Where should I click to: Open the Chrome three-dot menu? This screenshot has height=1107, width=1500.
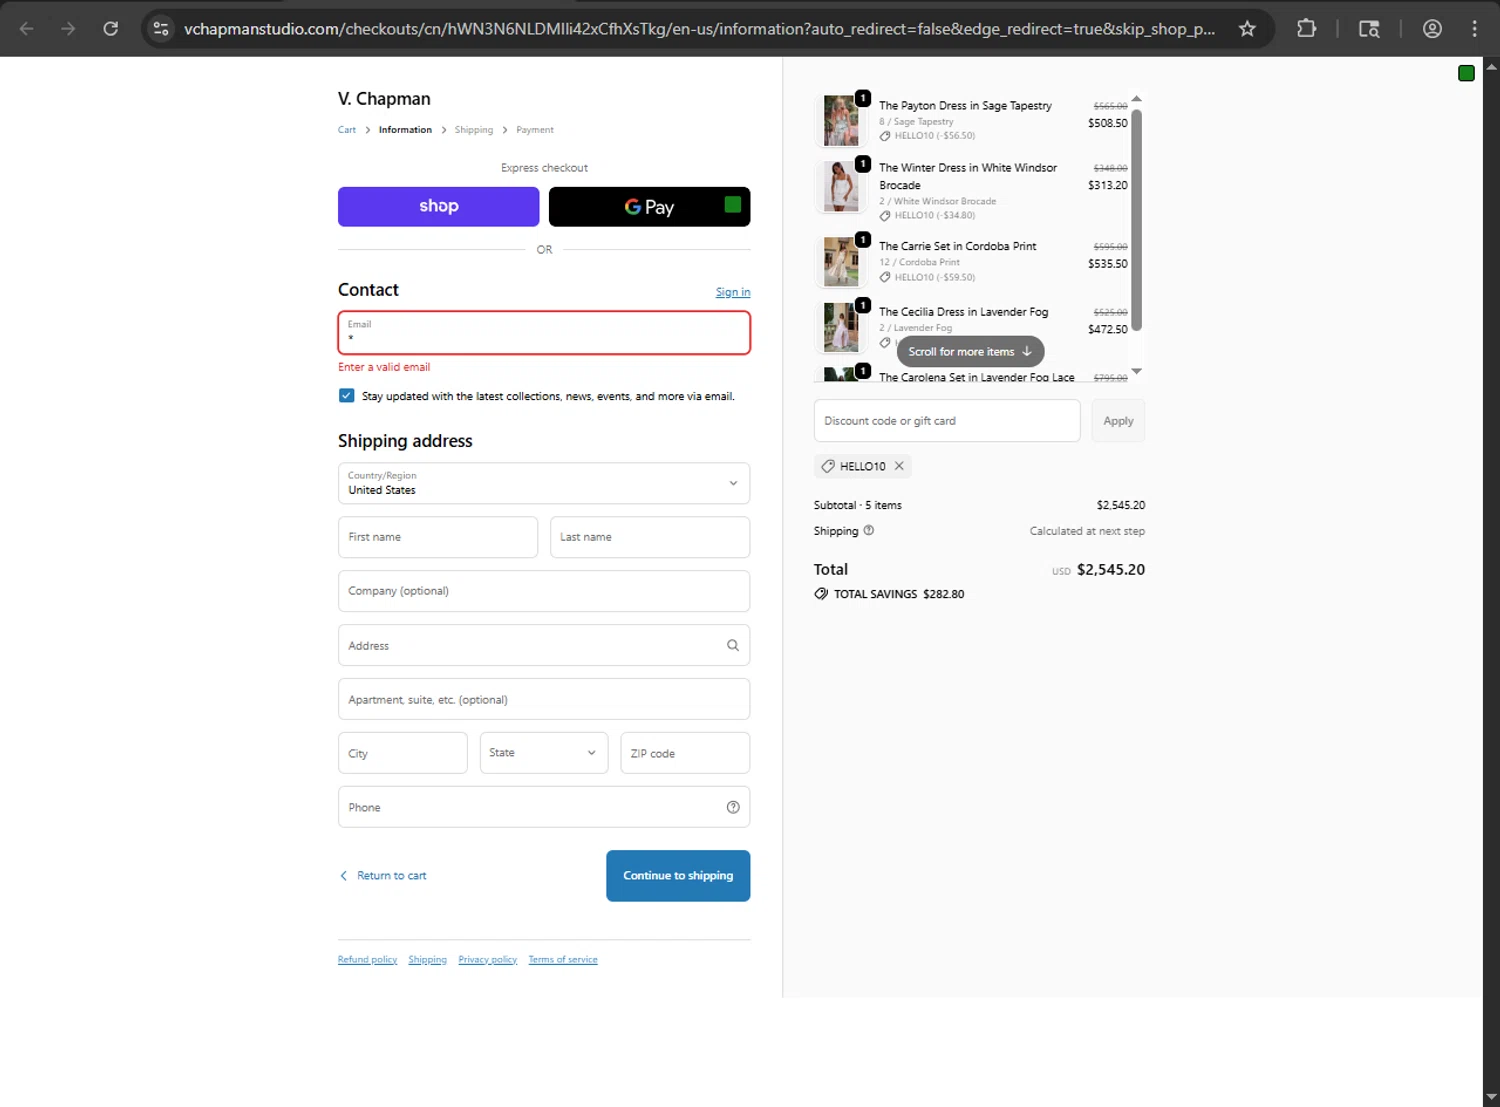click(x=1475, y=28)
